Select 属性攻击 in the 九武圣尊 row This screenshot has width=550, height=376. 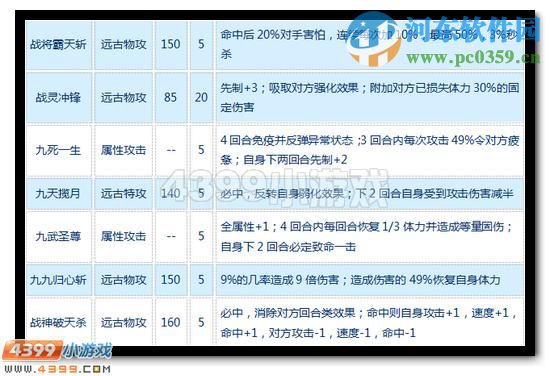[x=123, y=237]
